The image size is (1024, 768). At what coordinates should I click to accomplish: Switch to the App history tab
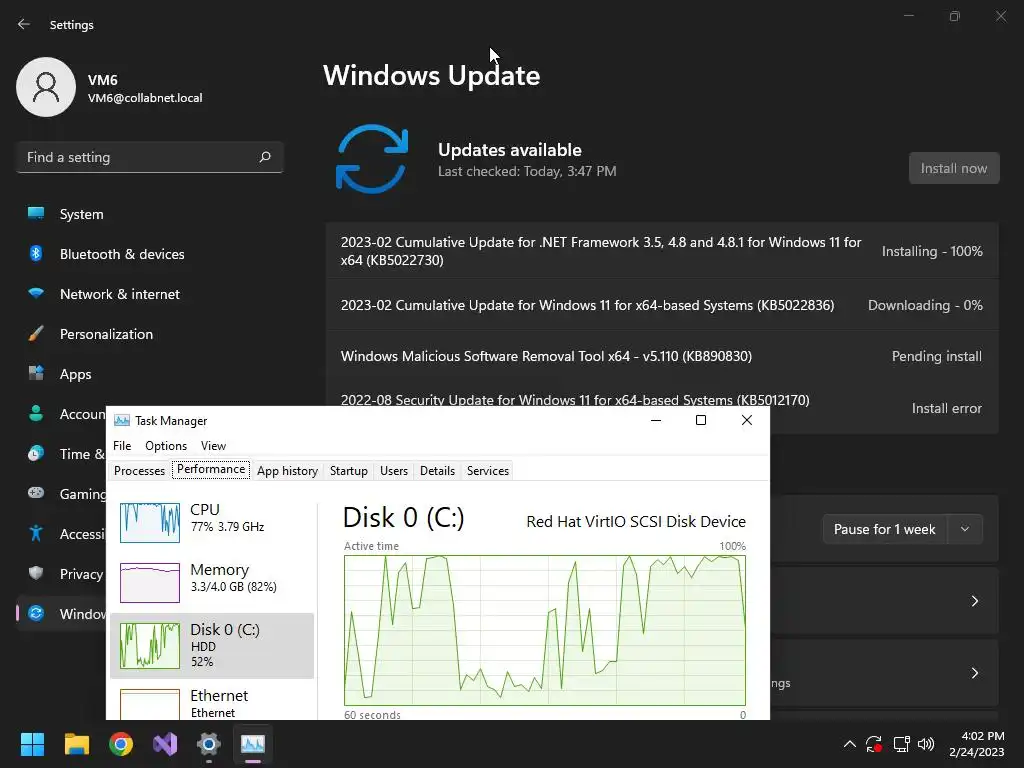287,470
